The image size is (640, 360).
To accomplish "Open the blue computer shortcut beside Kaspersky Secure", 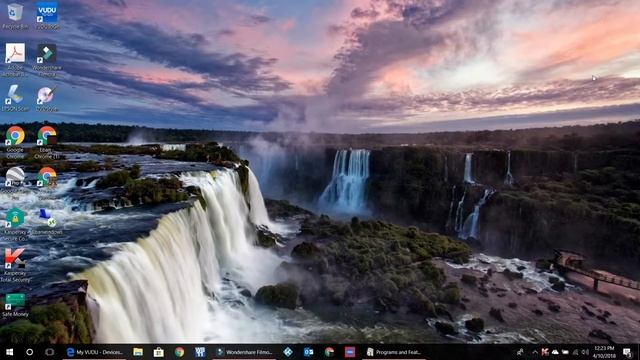I will pyautogui.click(x=47, y=220).
